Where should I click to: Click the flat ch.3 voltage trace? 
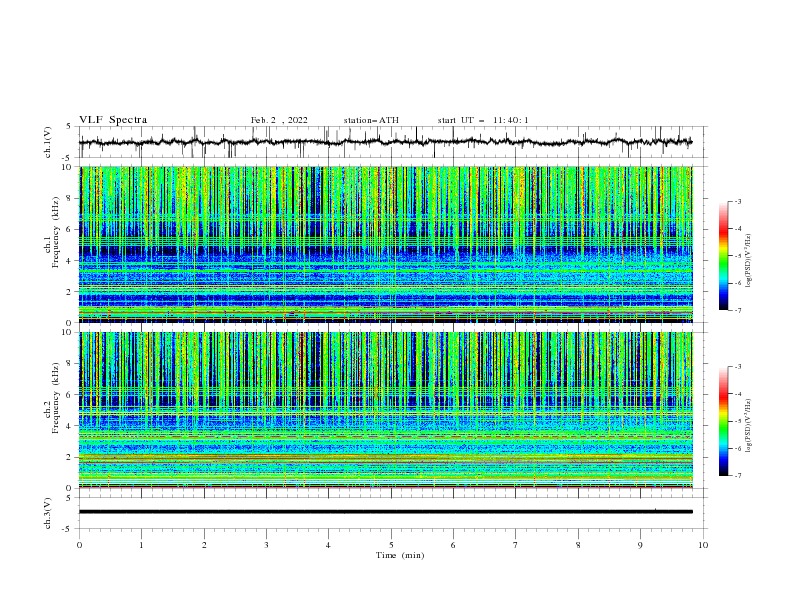tap(385, 512)
